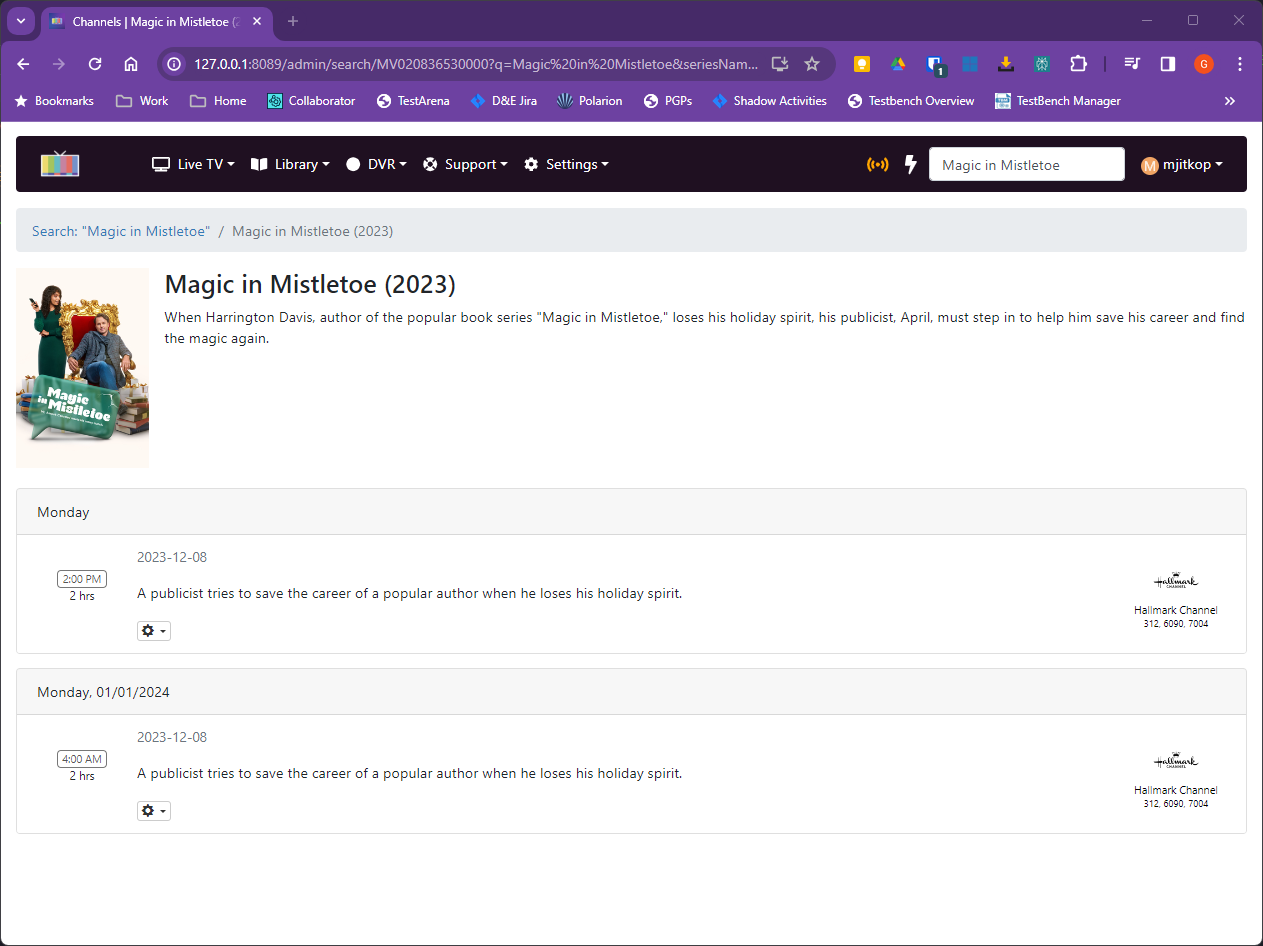The image size is (1263, 946).
Task: Click the Downloads extension icon in toolbar
Action: point(1006,64)
